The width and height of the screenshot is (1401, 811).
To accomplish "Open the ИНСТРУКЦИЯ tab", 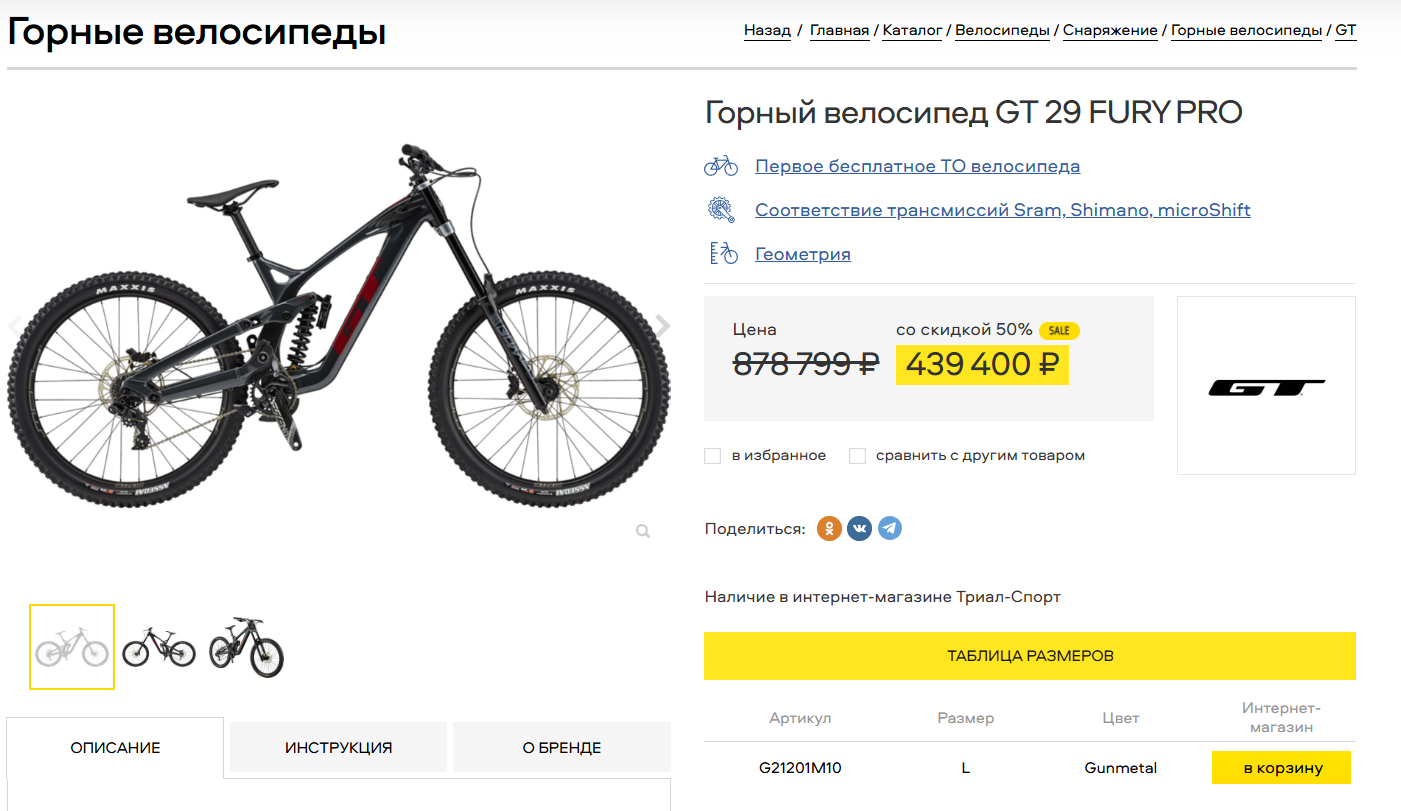I will pyautogui.click(x=338, y=747).
